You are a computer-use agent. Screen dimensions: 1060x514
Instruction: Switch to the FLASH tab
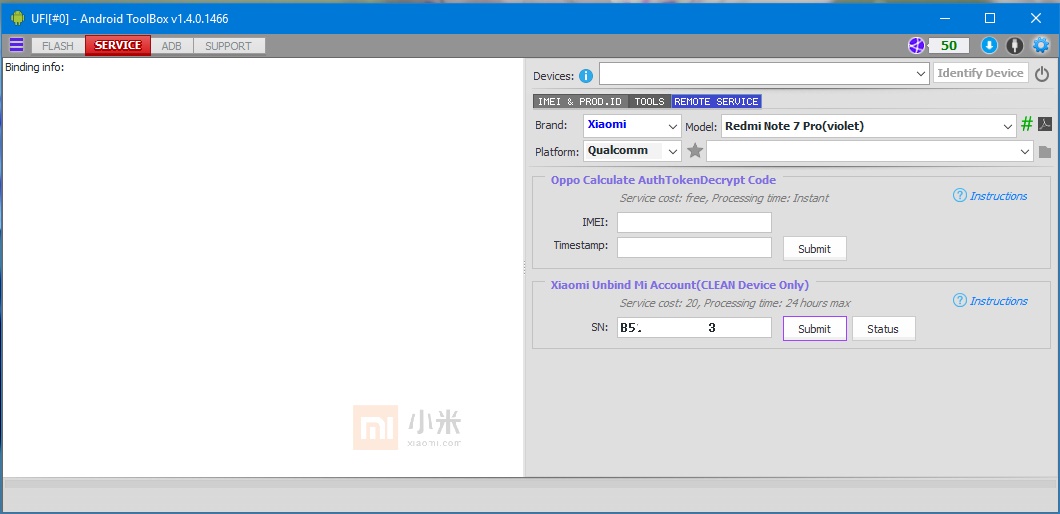tap(57, 46)
